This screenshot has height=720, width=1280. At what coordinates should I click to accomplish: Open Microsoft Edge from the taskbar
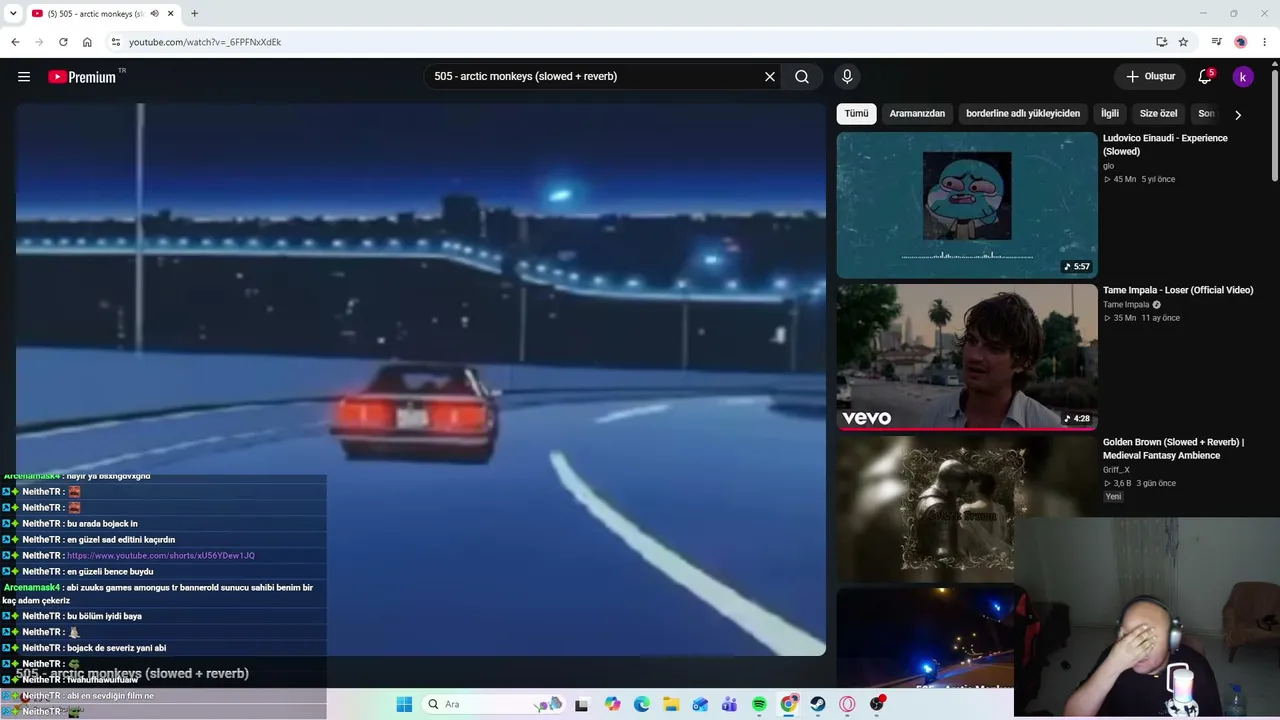coord(641,704)
